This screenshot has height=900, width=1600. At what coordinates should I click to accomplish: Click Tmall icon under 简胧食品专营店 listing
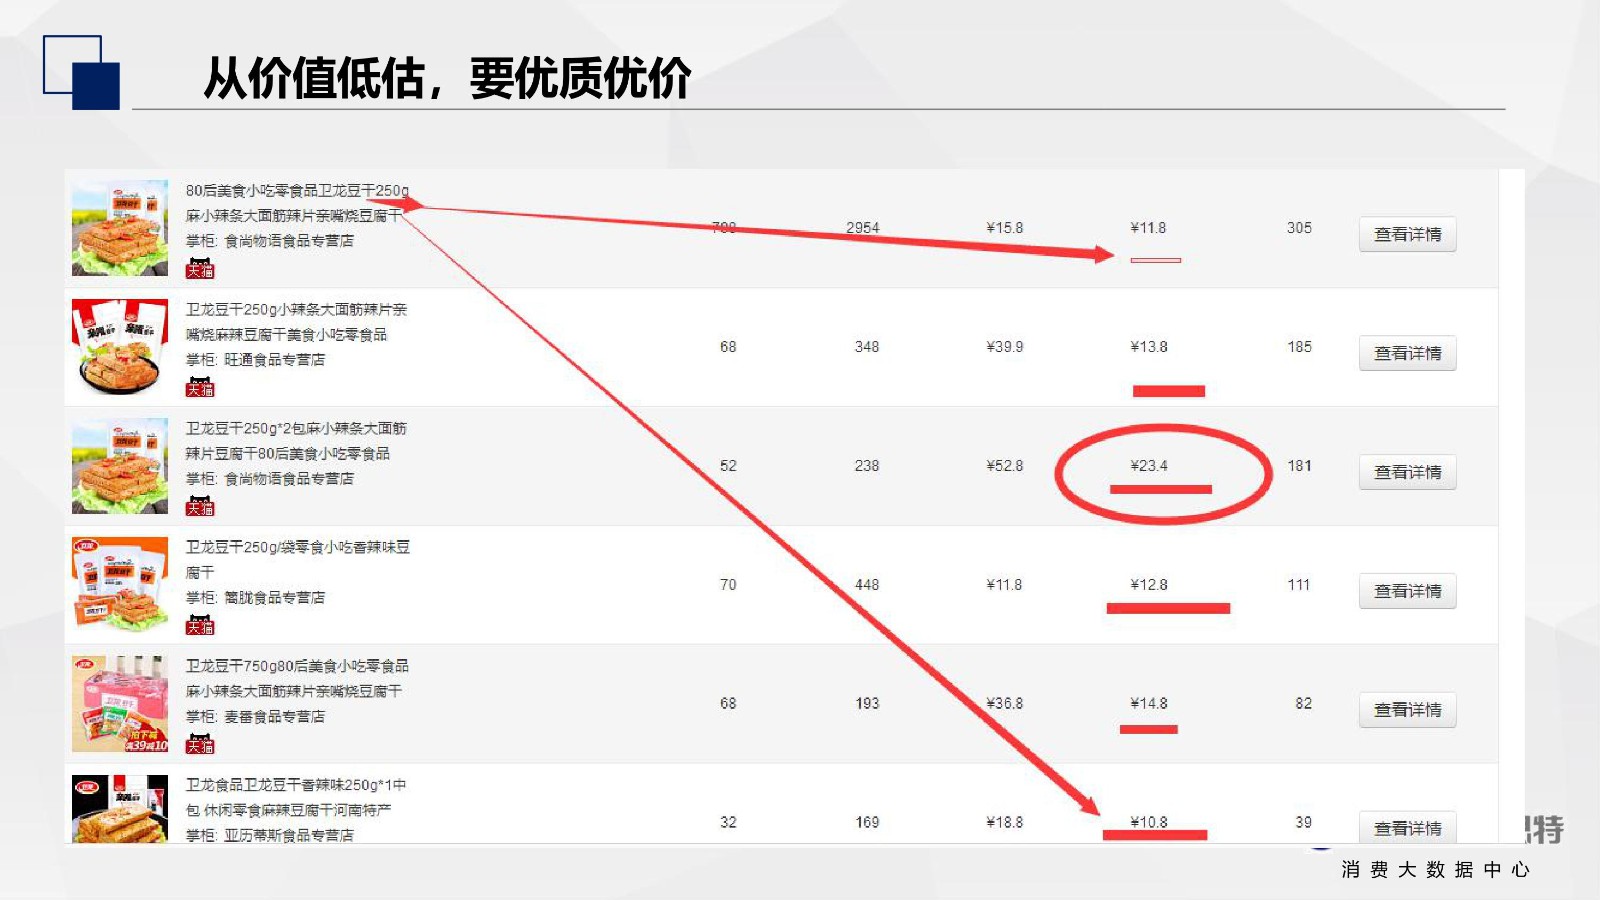click(200, 626)
